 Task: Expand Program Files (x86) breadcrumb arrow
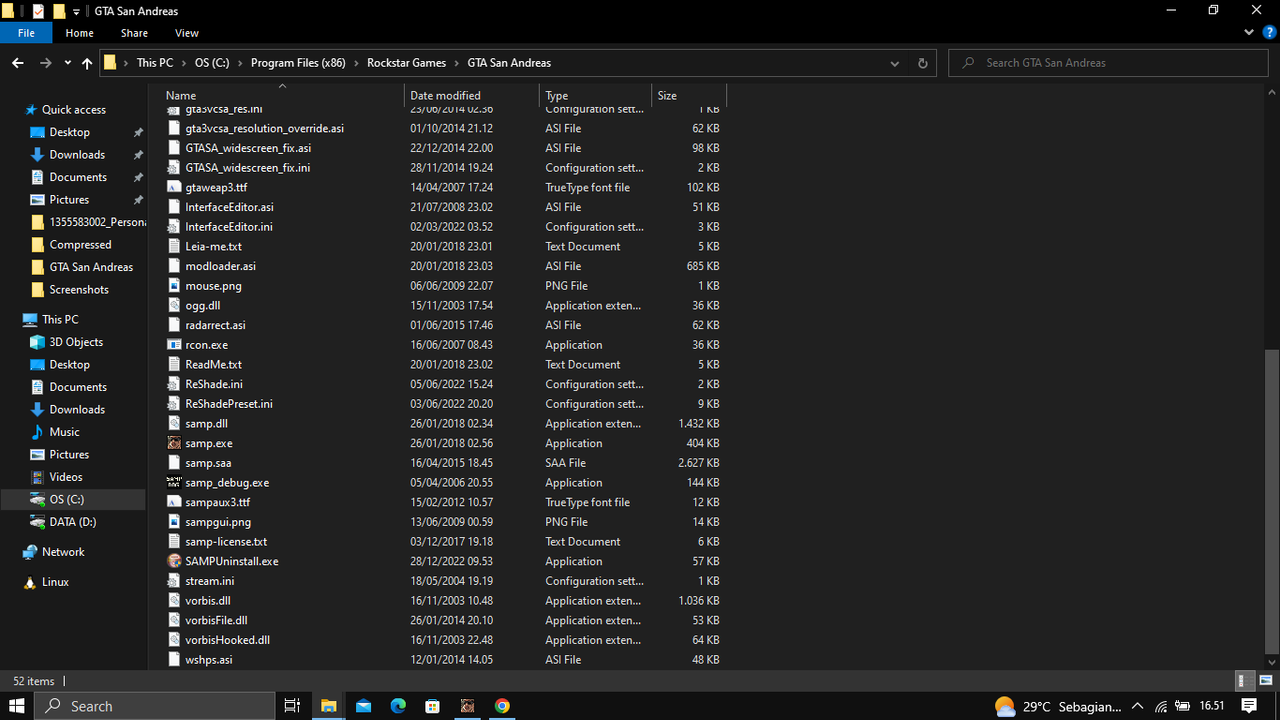[356, 63]
